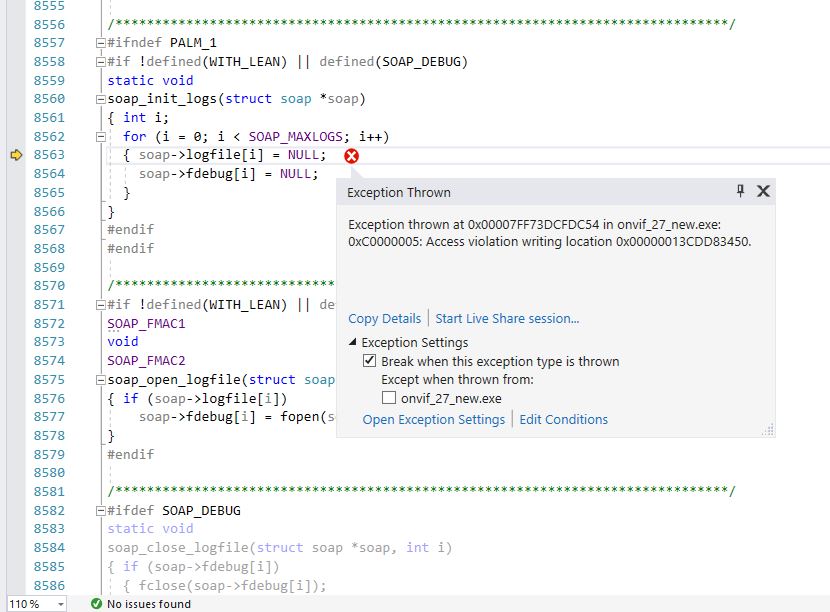Click the green checkmark in the status bar

click(x=96, y=604)
